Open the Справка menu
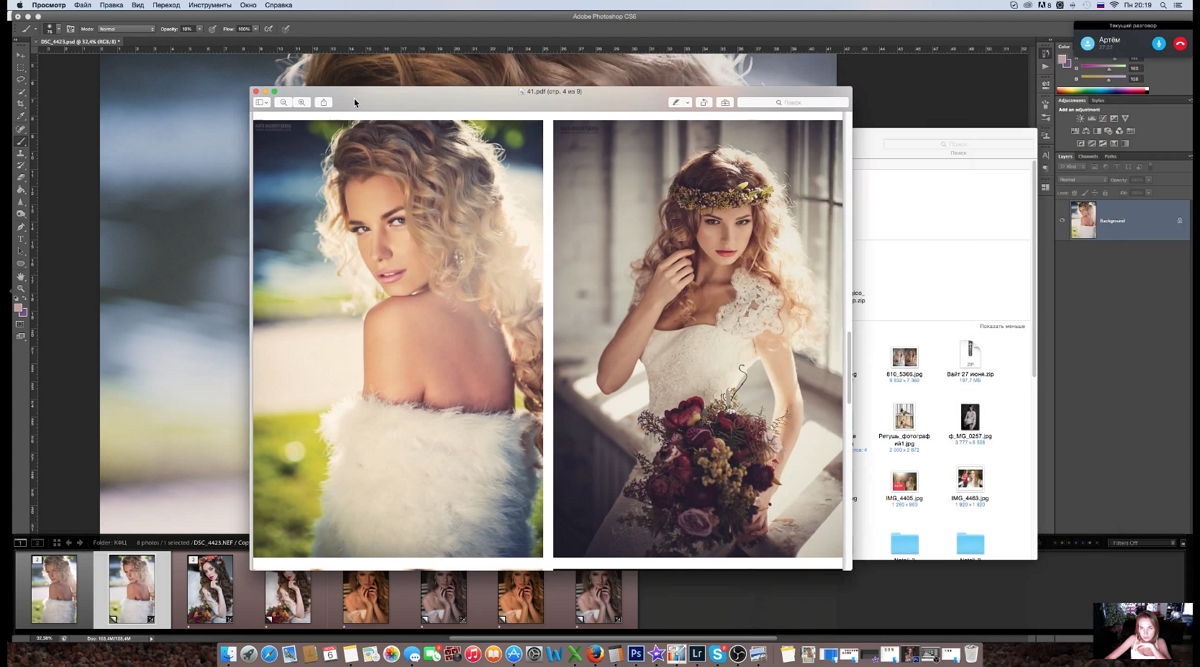Viewport: 1200px width, 667px height. 278,5
